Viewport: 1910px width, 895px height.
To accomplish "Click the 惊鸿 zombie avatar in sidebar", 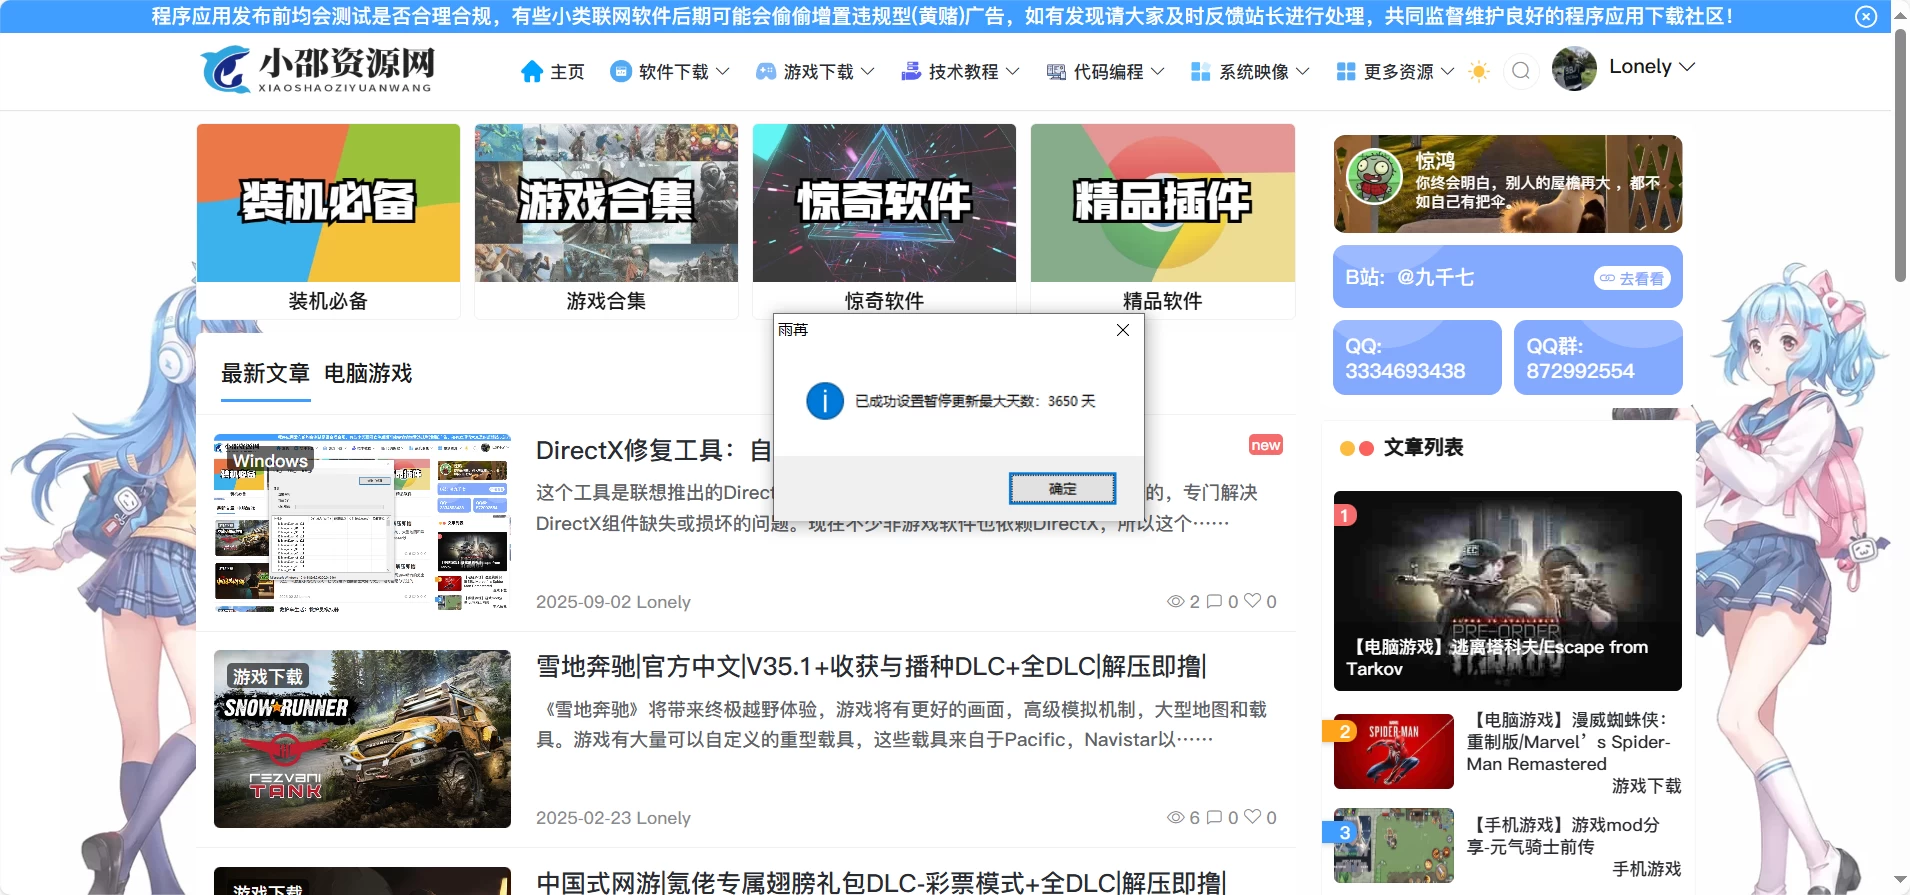I will 1375,177.
